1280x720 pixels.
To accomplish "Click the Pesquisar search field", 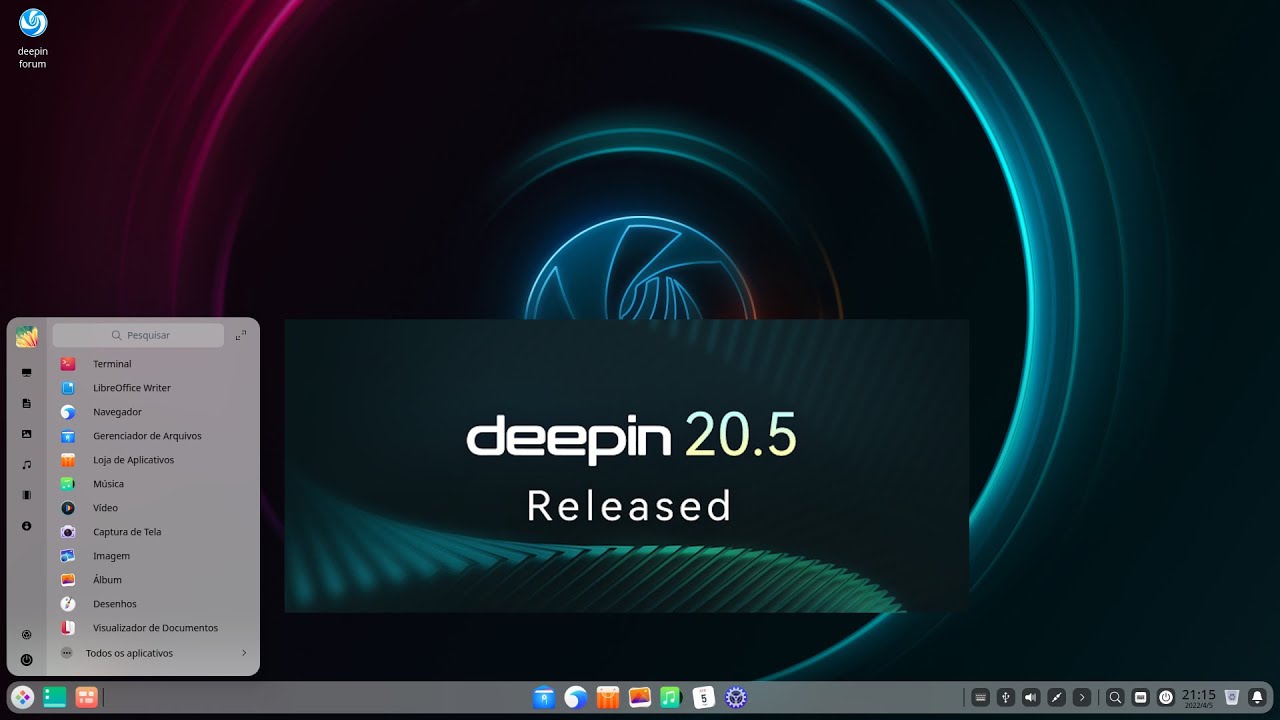I will (138, 336).
